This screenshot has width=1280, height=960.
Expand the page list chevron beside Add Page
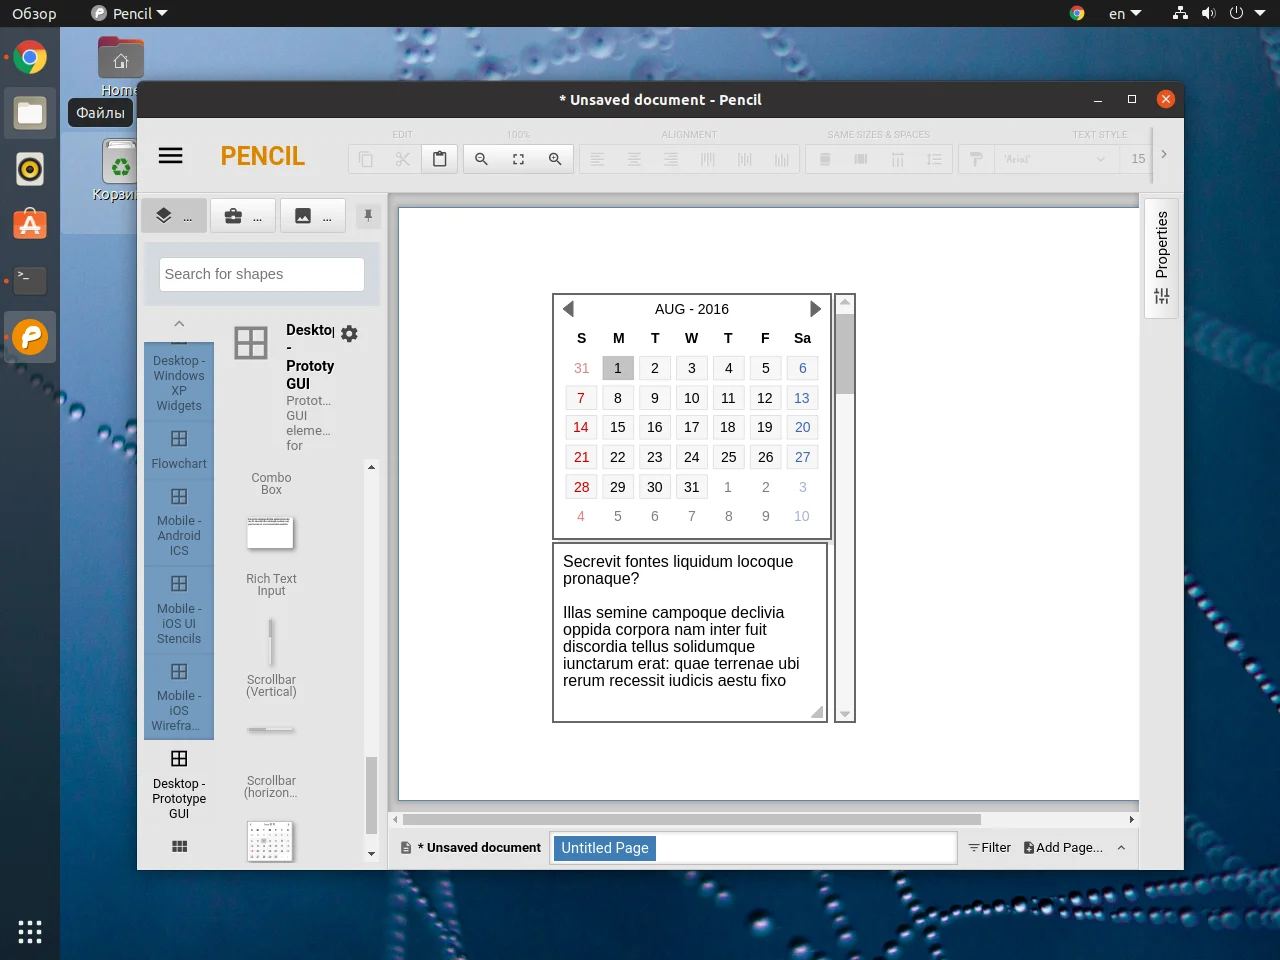[x=1121, y=847]
